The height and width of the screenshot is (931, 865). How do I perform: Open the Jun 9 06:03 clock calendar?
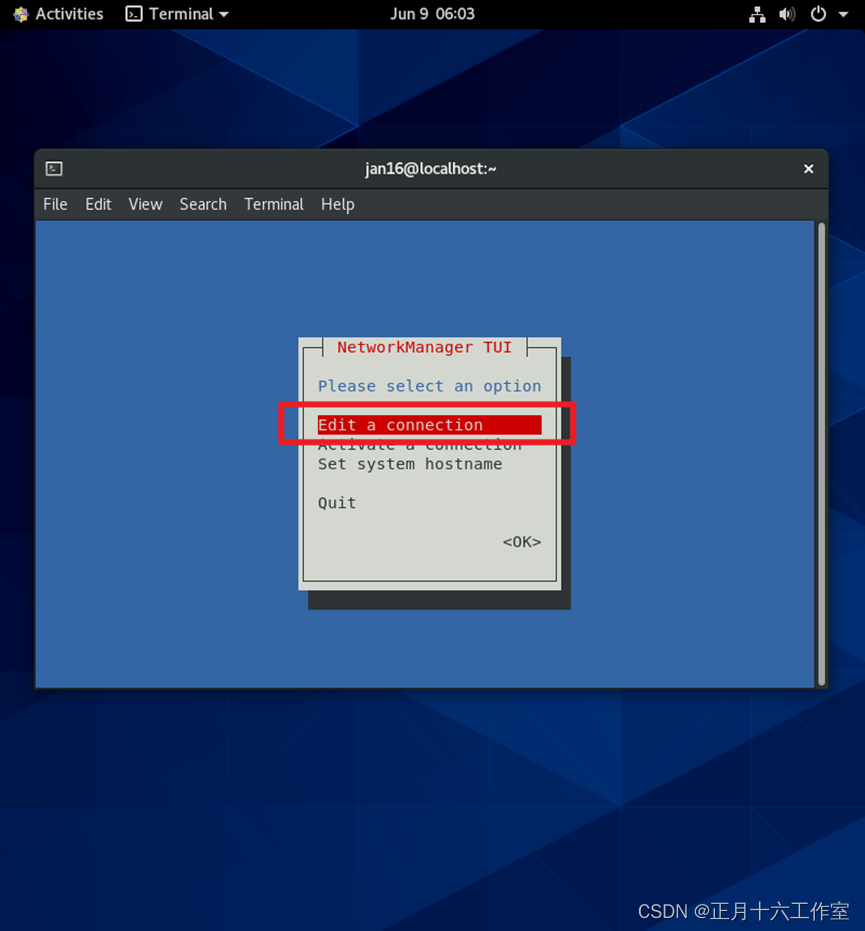coord(432,14)
